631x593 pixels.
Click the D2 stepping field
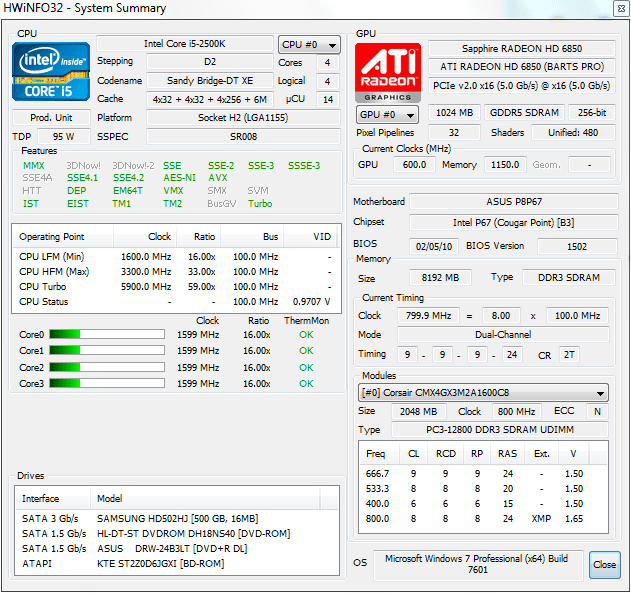210,62
